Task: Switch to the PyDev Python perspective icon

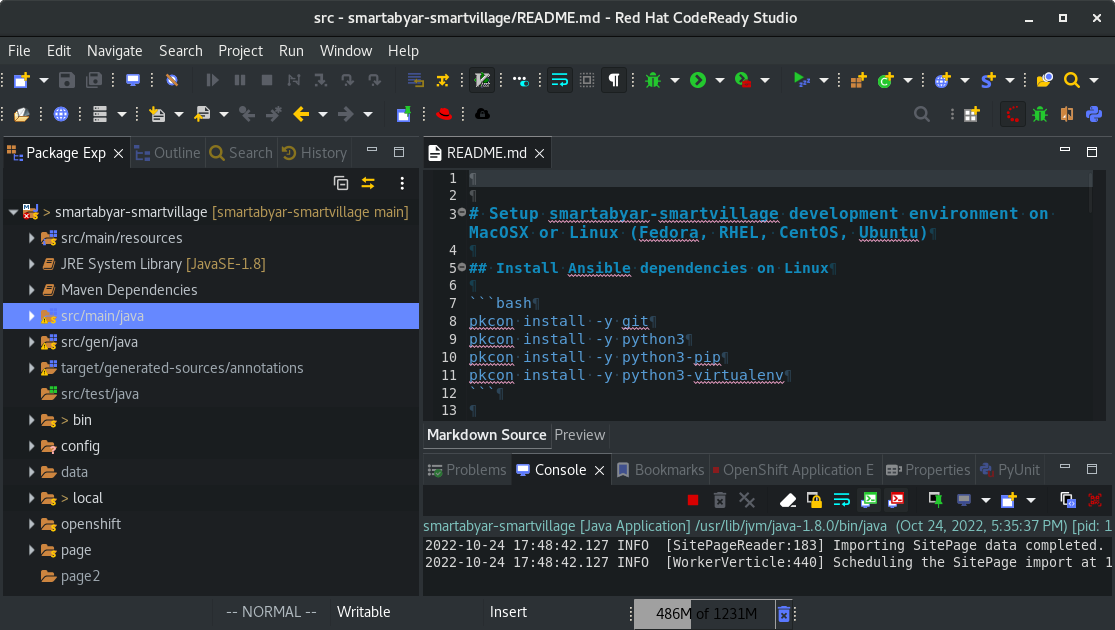Action: pyautogui.click(x=1094, y=114)
